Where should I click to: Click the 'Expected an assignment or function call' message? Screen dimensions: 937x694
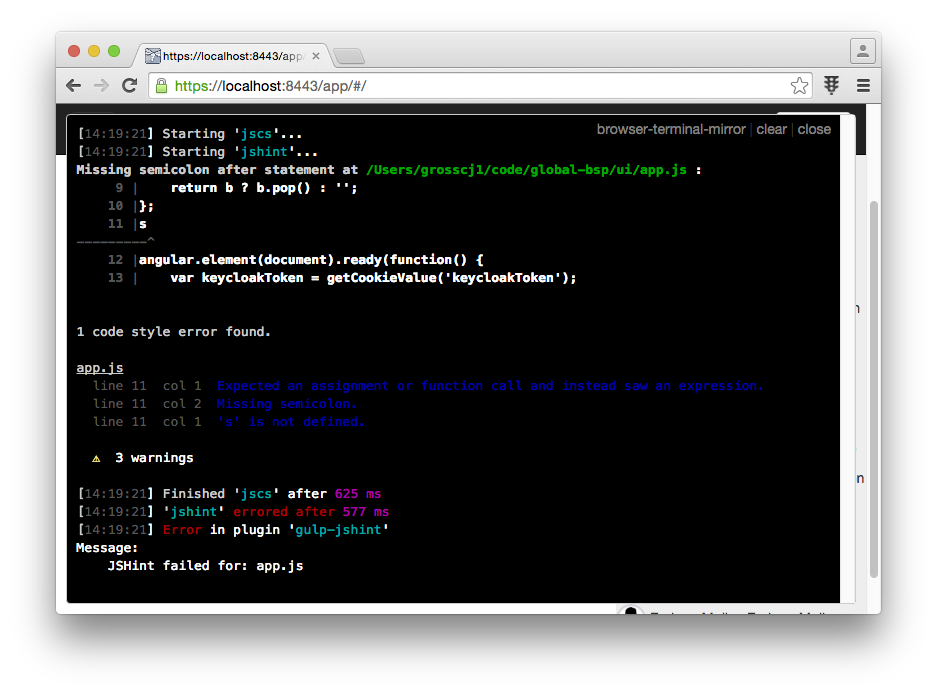point(490,386)
